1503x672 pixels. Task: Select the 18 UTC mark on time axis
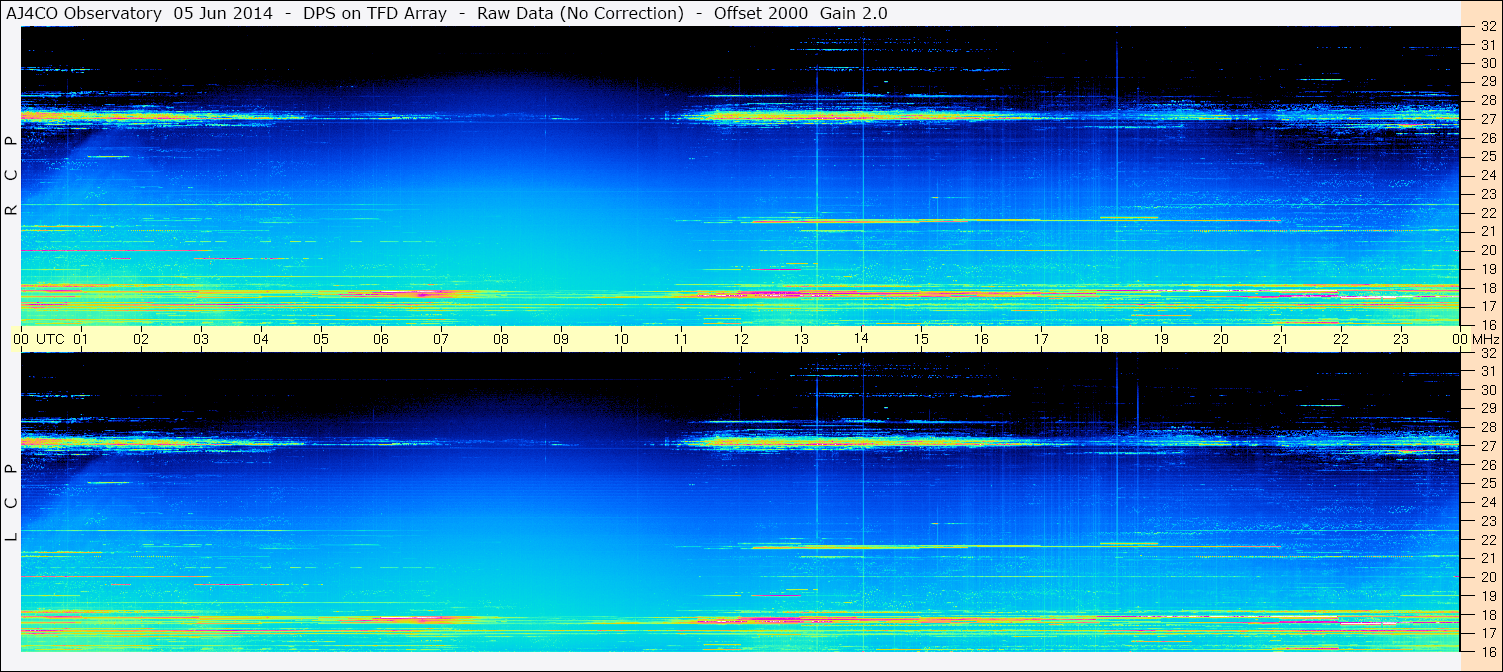[1101, 339]
